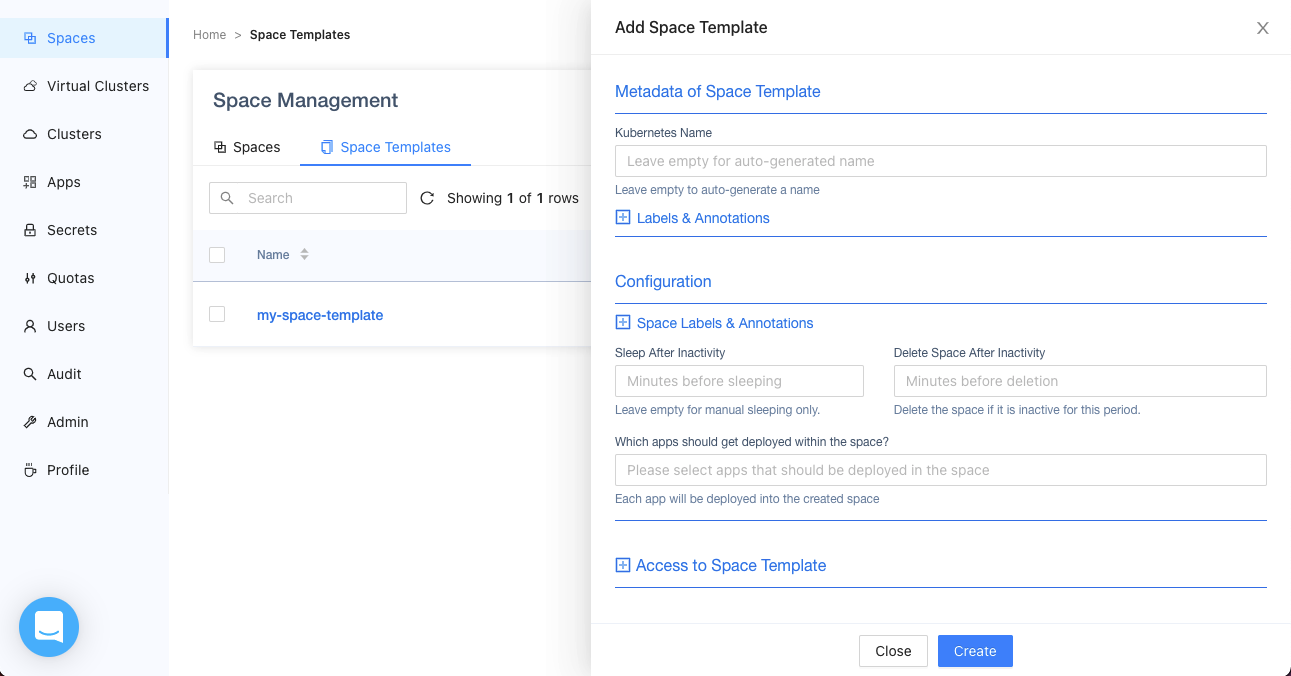Focus the Kubernetes Name input field
The height and width of the screenshot is (676, 1291).
point(940,161)
